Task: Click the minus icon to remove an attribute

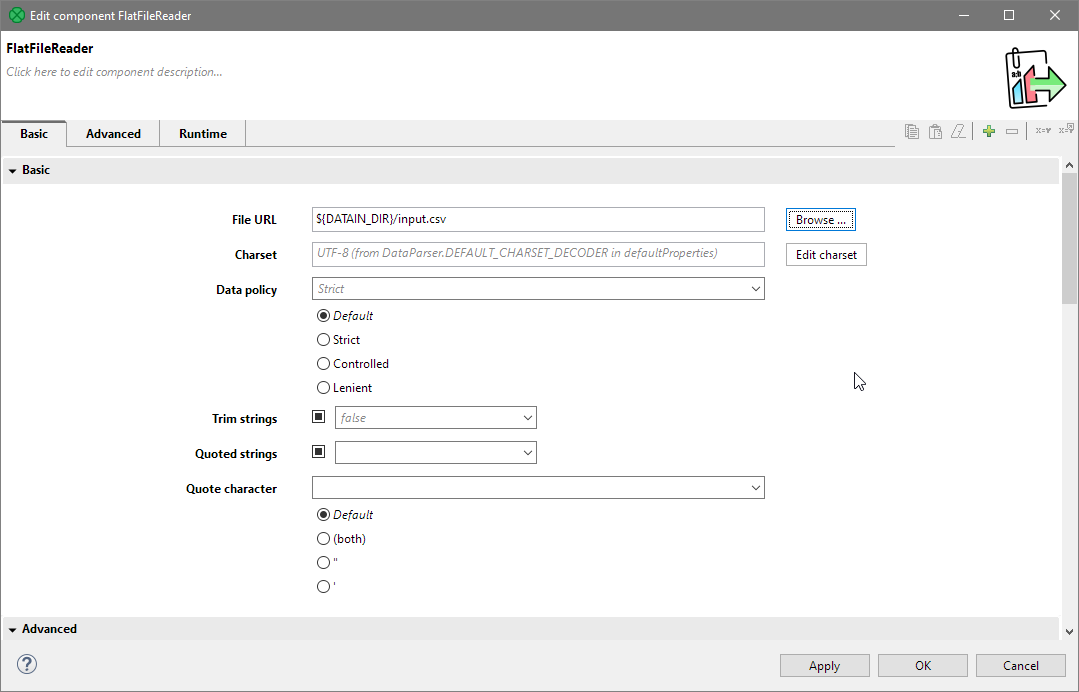Action: [x=1012, y=130]
